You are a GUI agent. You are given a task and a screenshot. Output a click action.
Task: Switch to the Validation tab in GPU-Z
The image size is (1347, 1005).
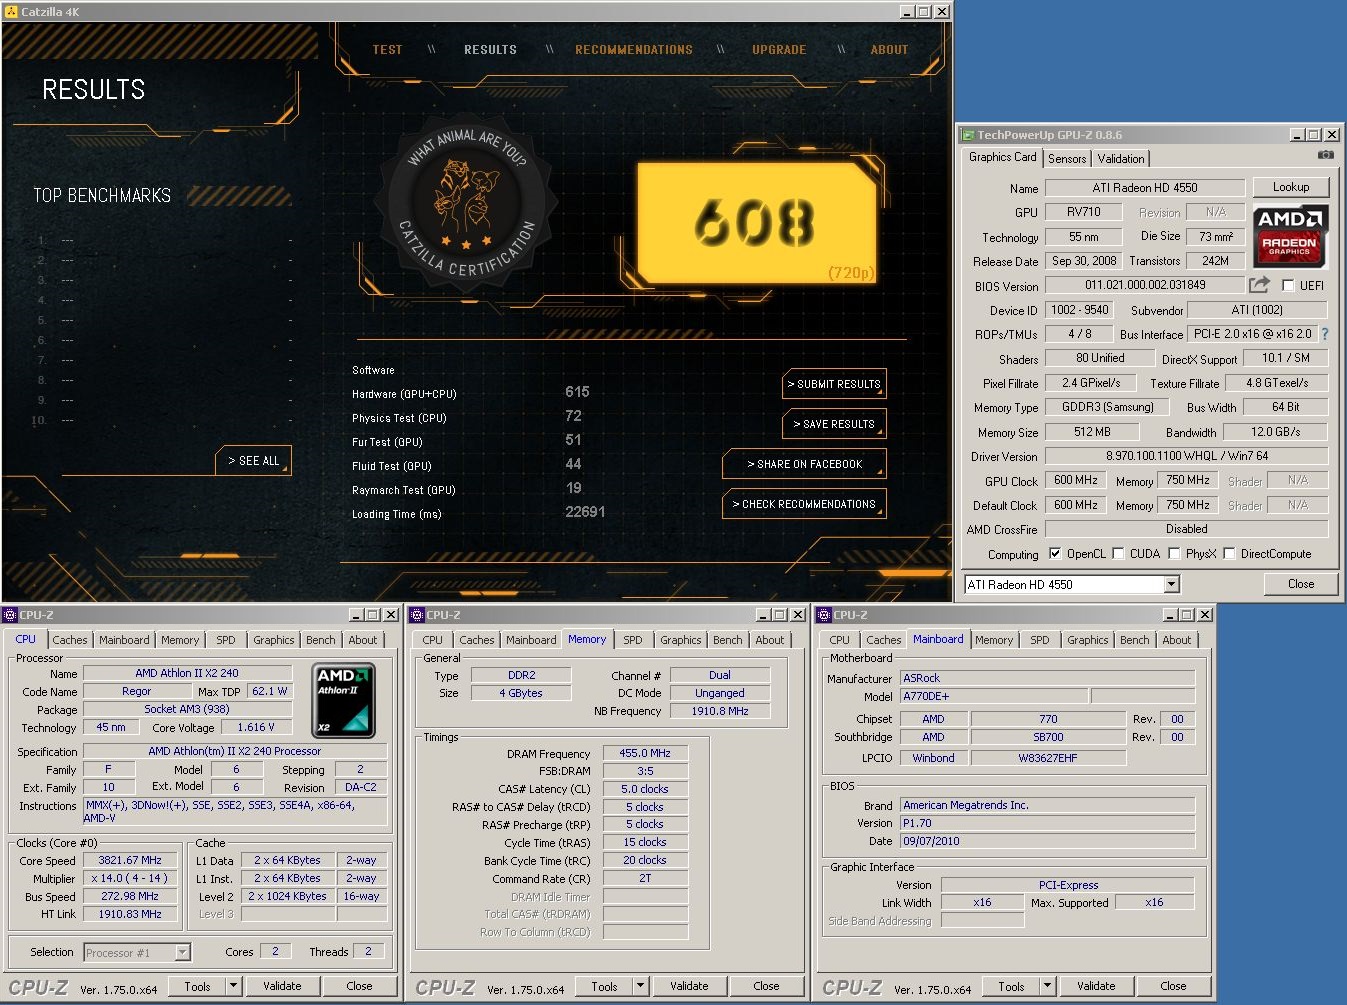tap(1121, 159)
